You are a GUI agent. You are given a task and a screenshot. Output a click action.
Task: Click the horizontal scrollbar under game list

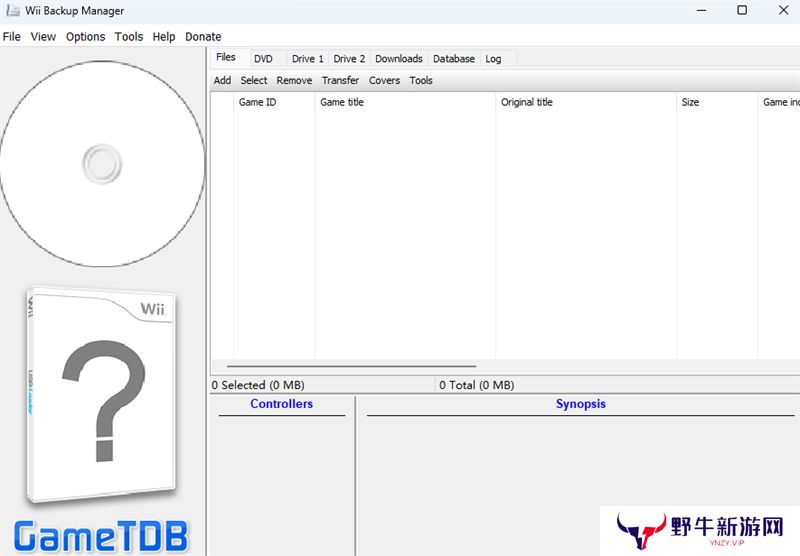[352, 366]
